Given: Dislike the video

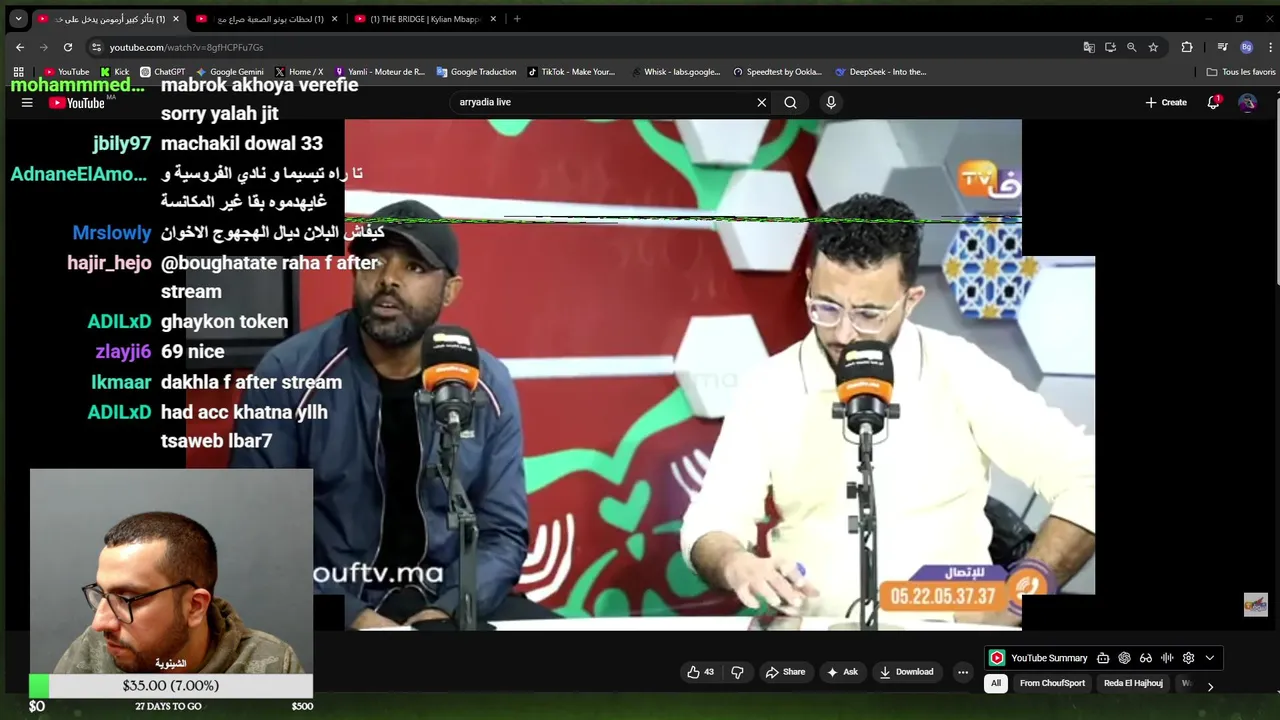Looking at the screenshot, I should [737, 672].
